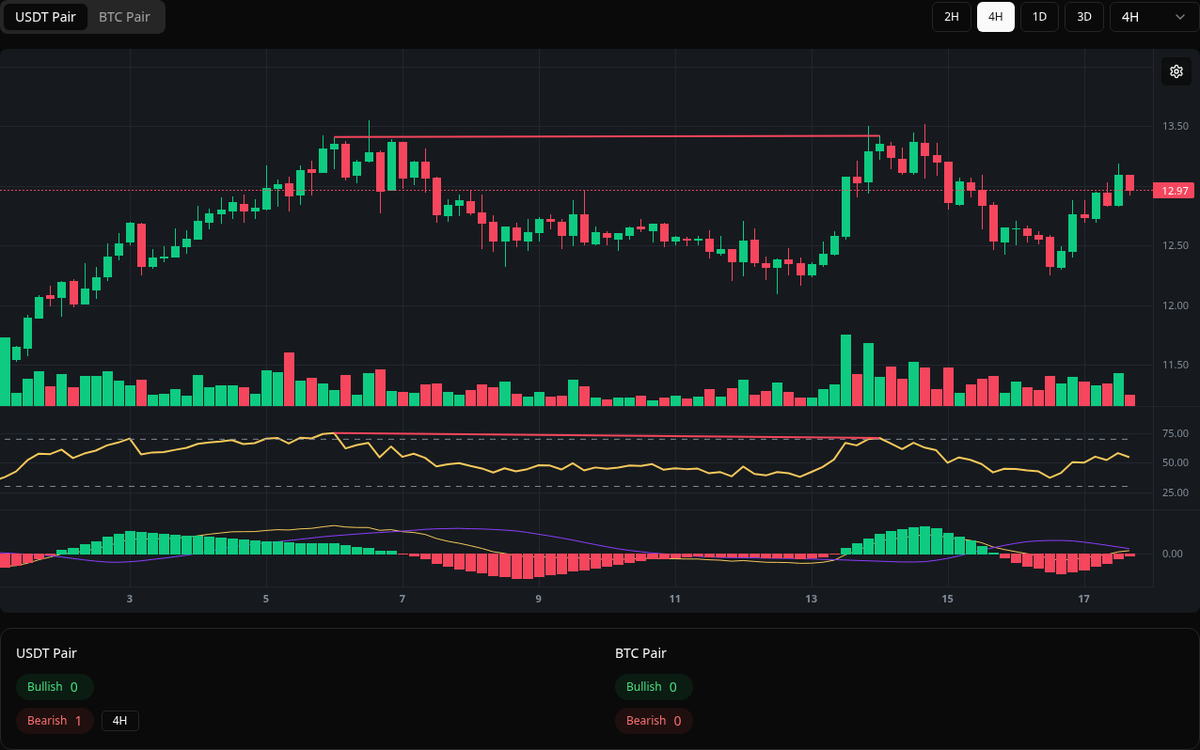The width and height of the screenshot is (1200, 750).
Task: Select the 3D timeframe button
Action: pyautogui.click(x=1083, y=17)
